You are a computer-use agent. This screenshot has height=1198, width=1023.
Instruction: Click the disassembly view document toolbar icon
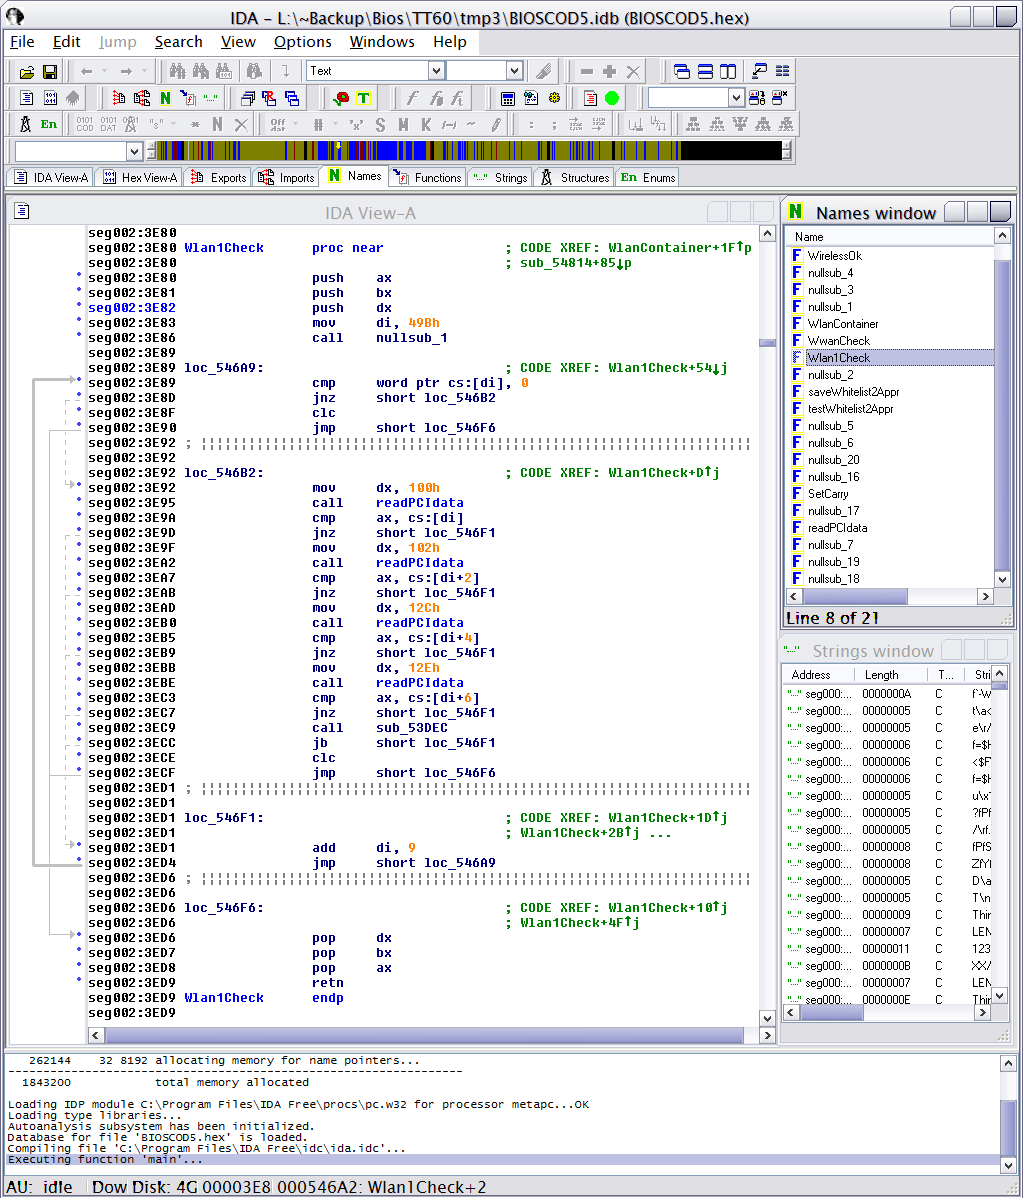(26, 98)
